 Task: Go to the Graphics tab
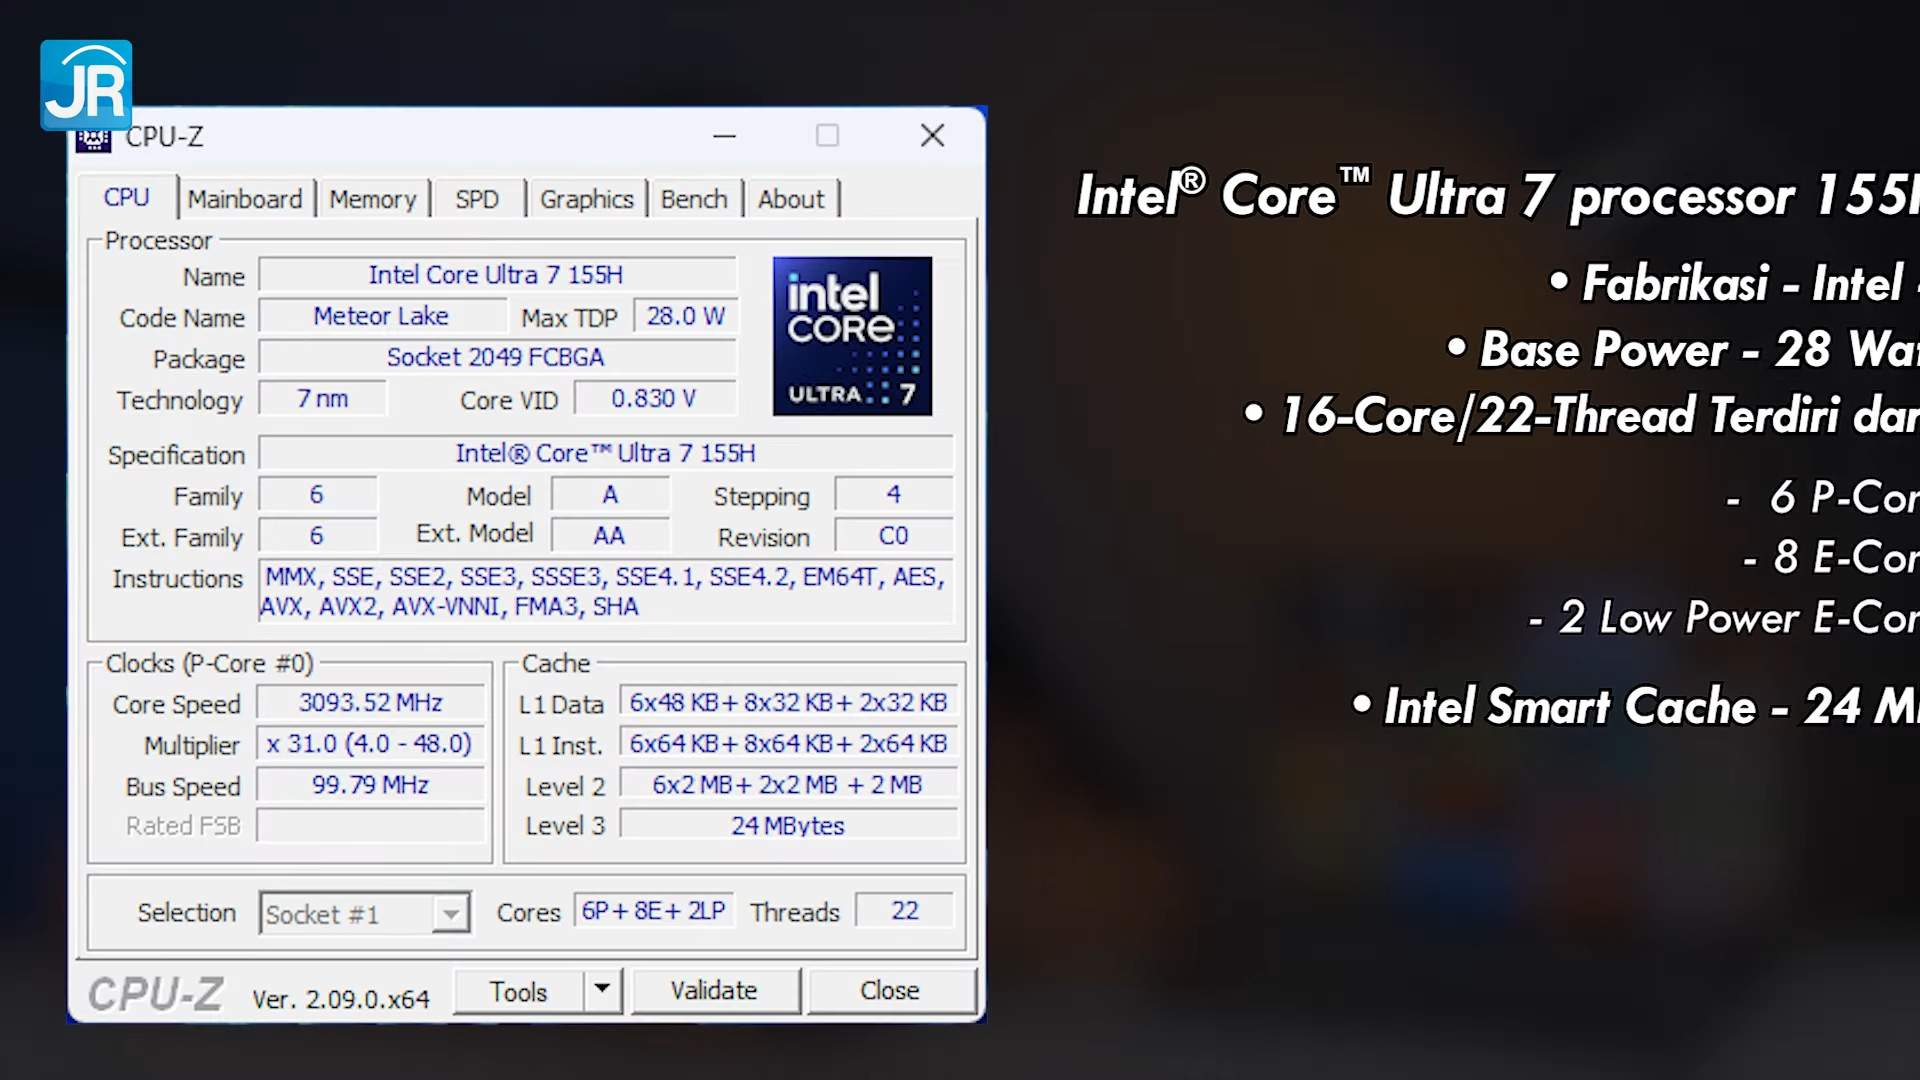point(587,199)
